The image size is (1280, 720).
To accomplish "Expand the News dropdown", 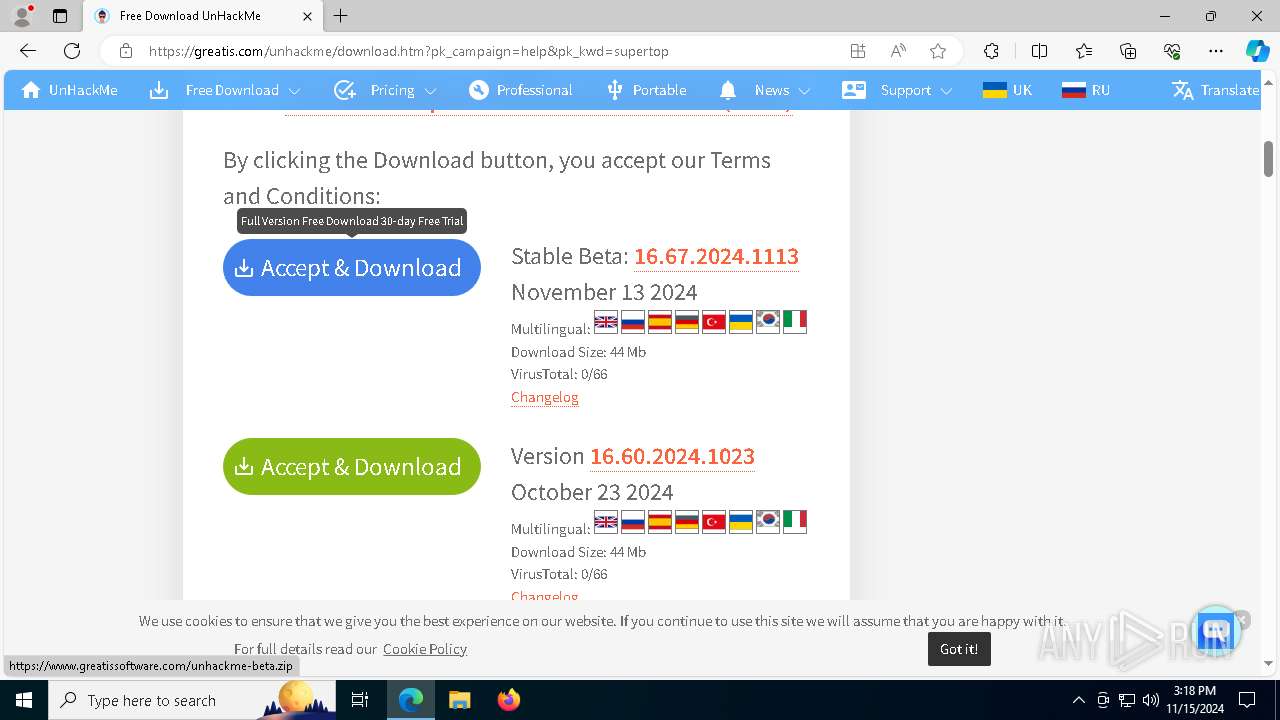I will point(765,90).
